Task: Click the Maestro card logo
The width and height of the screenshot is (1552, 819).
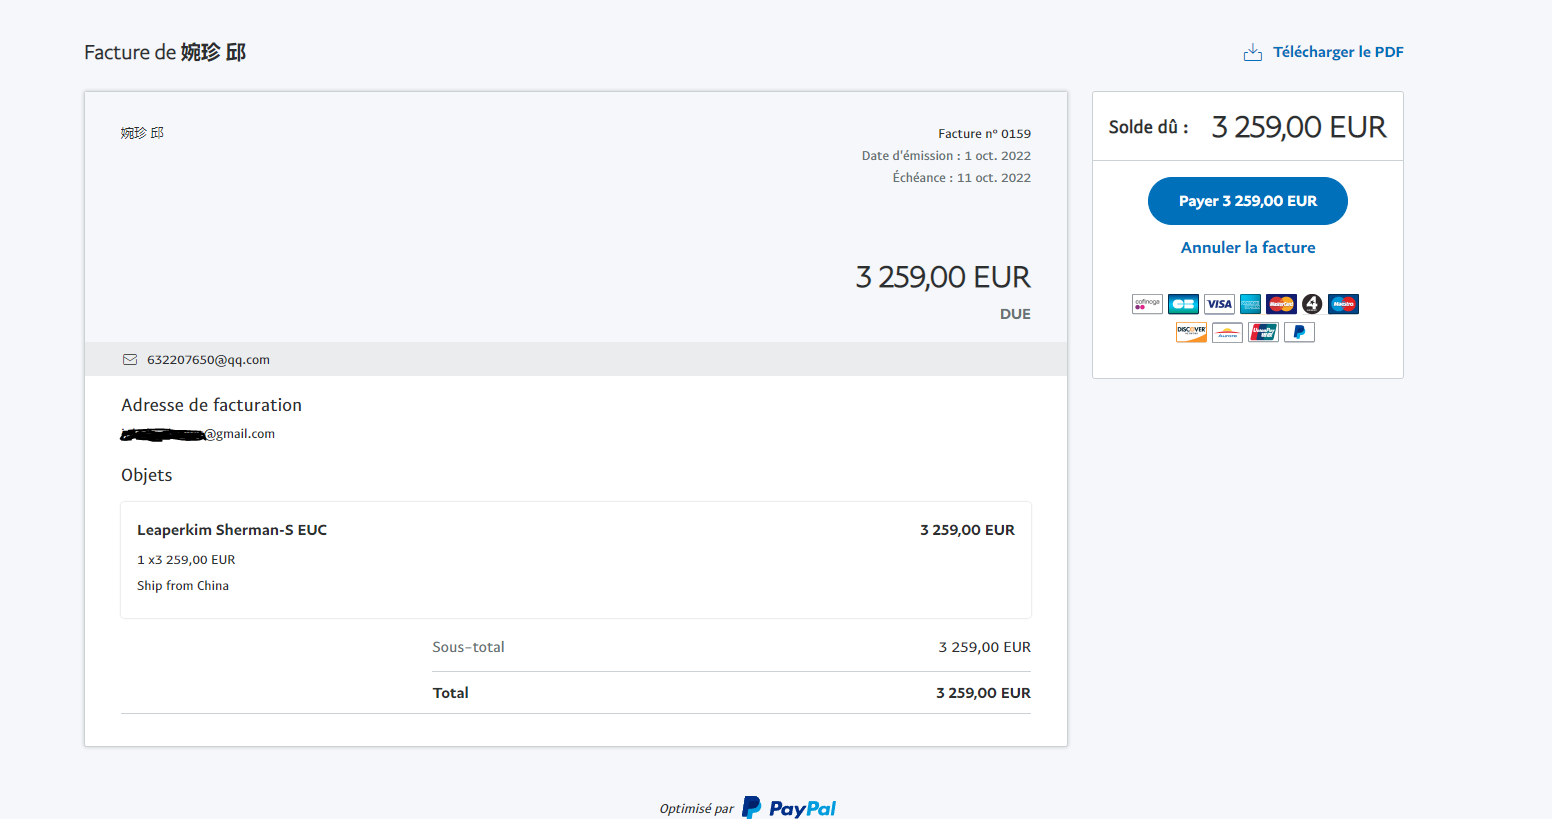Action: pyautogui.click(x=1343, y=304)
